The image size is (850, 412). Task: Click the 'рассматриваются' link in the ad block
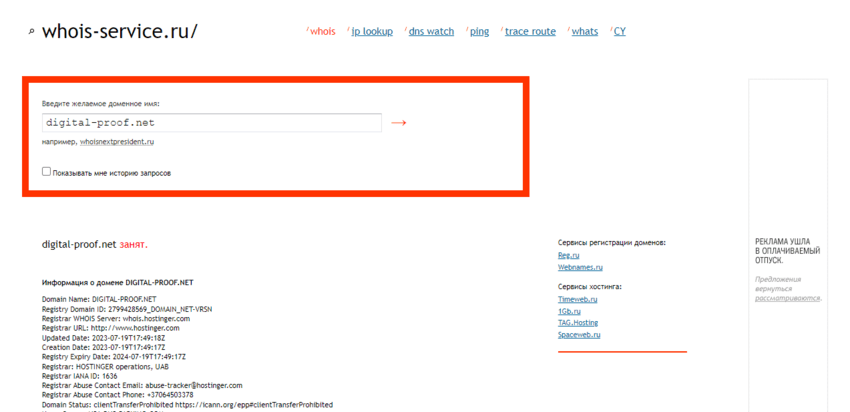[787, 298]
